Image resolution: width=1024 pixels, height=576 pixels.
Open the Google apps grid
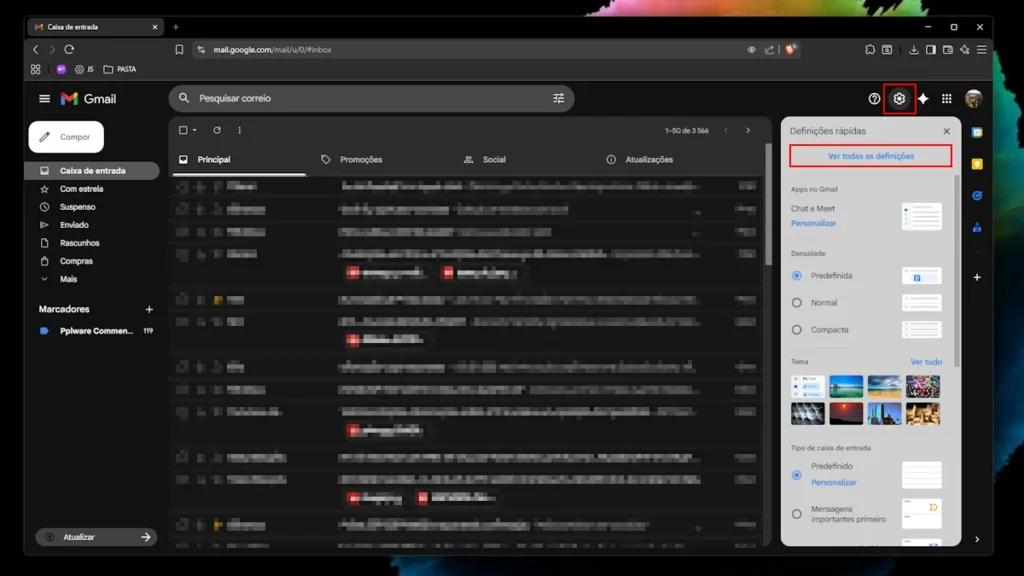pos(946,99)
